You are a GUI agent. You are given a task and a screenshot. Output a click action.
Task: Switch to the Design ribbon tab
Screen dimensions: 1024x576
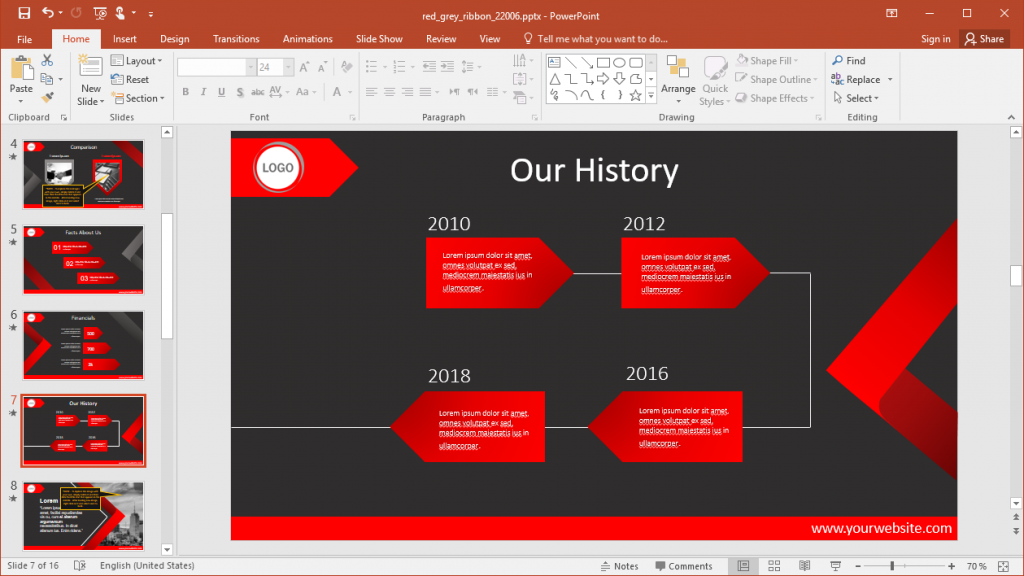click(x=174, y=38)
